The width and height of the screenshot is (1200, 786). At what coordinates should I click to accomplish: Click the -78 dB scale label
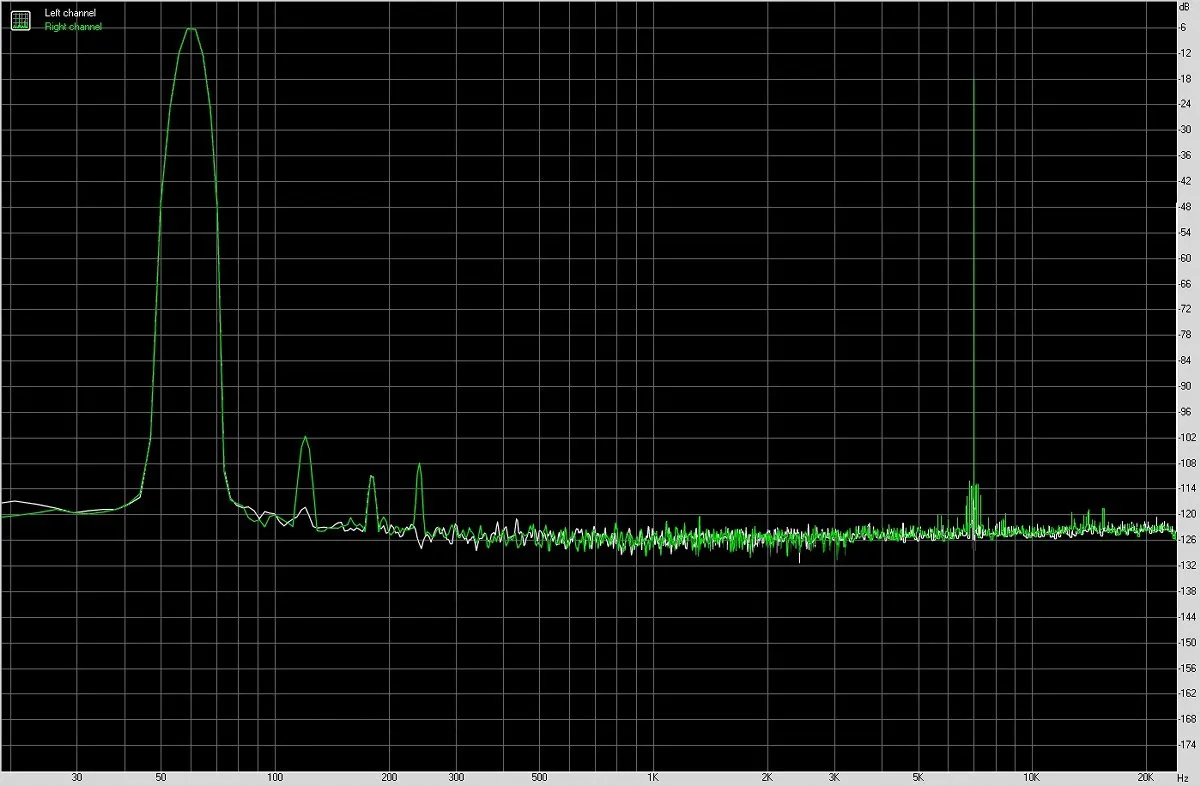(1186, 335)
